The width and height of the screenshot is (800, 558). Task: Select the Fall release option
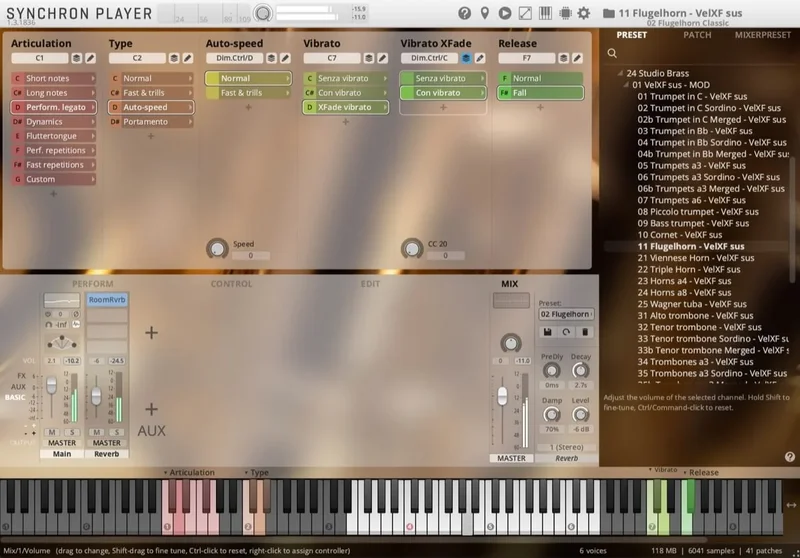click(540, 93)
